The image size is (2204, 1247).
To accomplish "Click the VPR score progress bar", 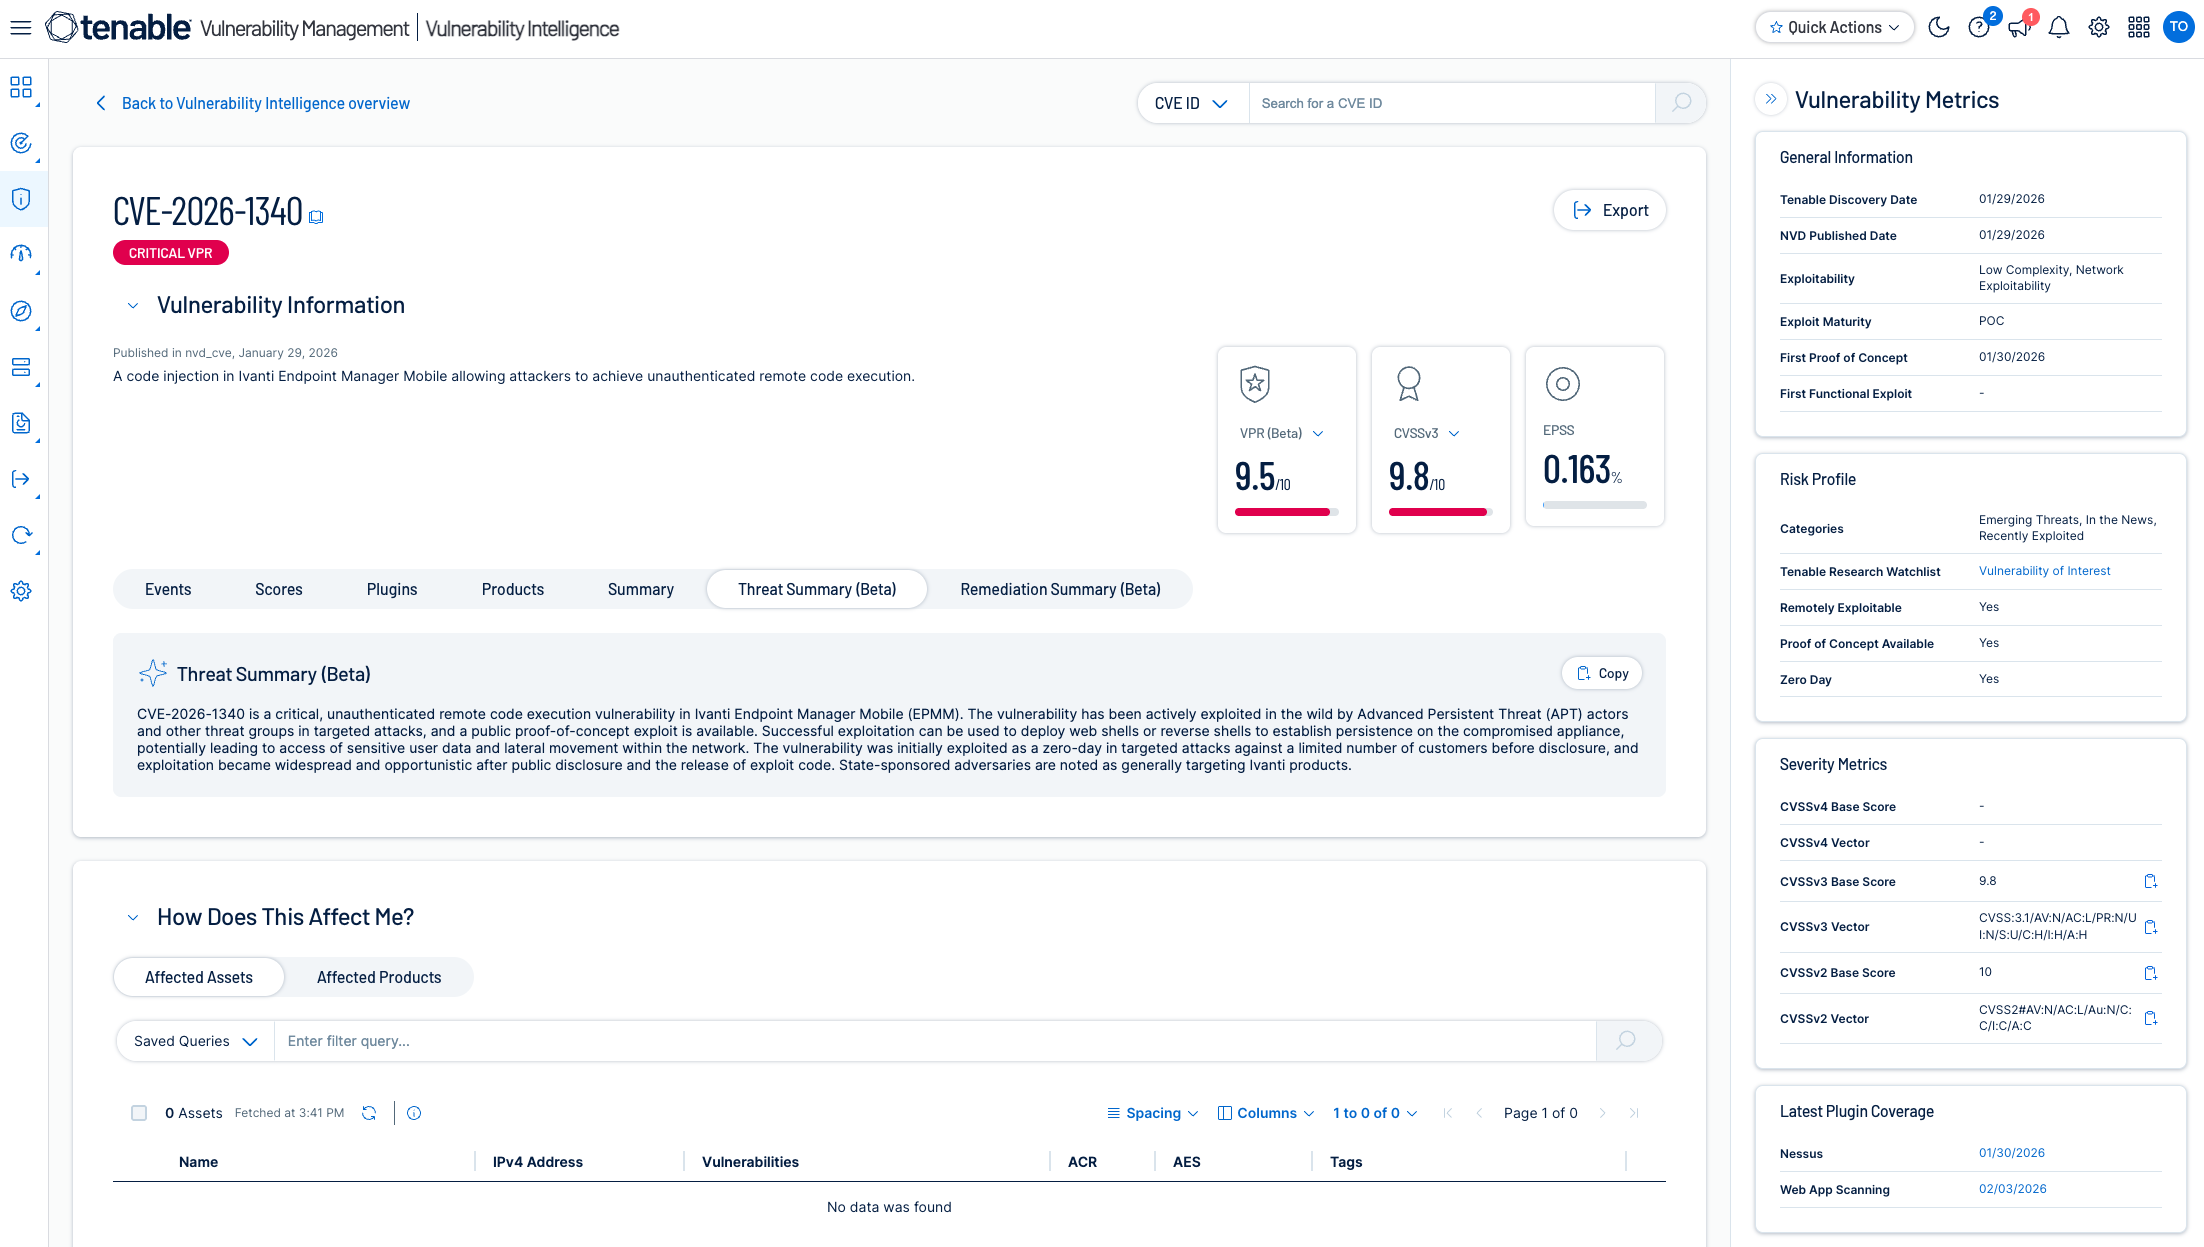I will click(x=1286, y=512).
